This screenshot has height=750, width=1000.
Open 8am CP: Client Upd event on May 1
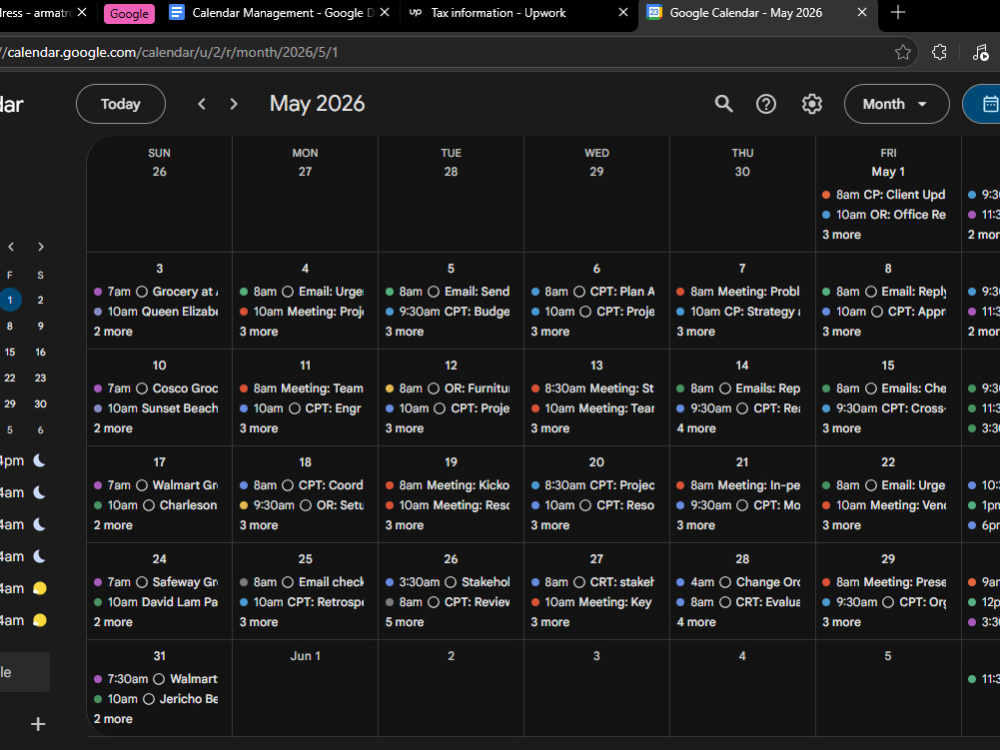tap(884, 195)
